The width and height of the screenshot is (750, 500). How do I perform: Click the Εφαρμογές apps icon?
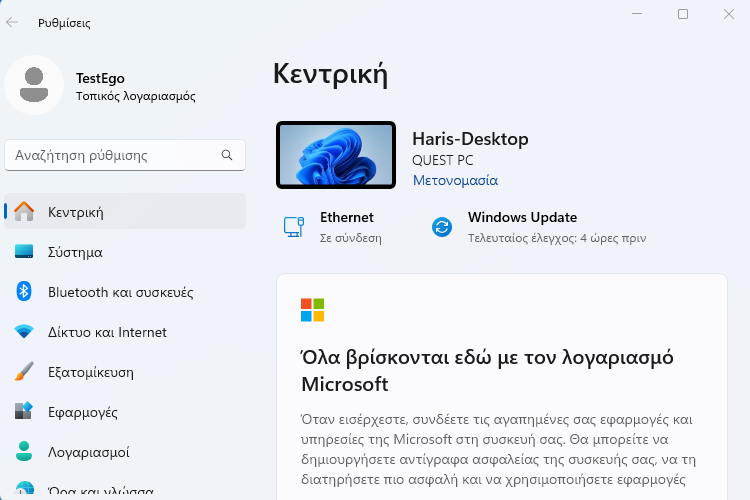pyautogui.click(x=24, y=411)
